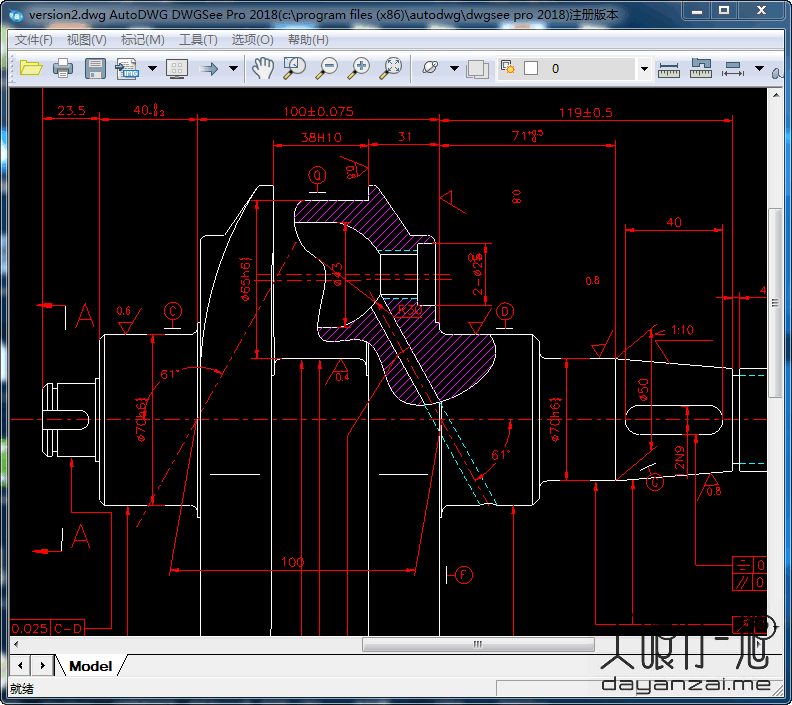Click the horizontal scrollbar left arrow
The width and height of the screenshot is (792, 705).
(x=17, y=644)
